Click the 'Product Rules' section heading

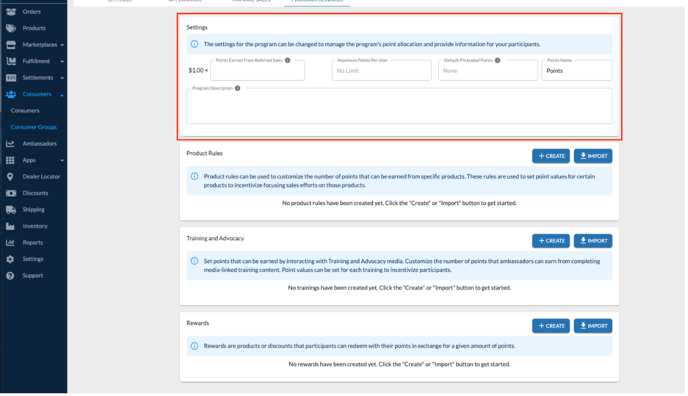pyautogui.click(x=204, y=153)
